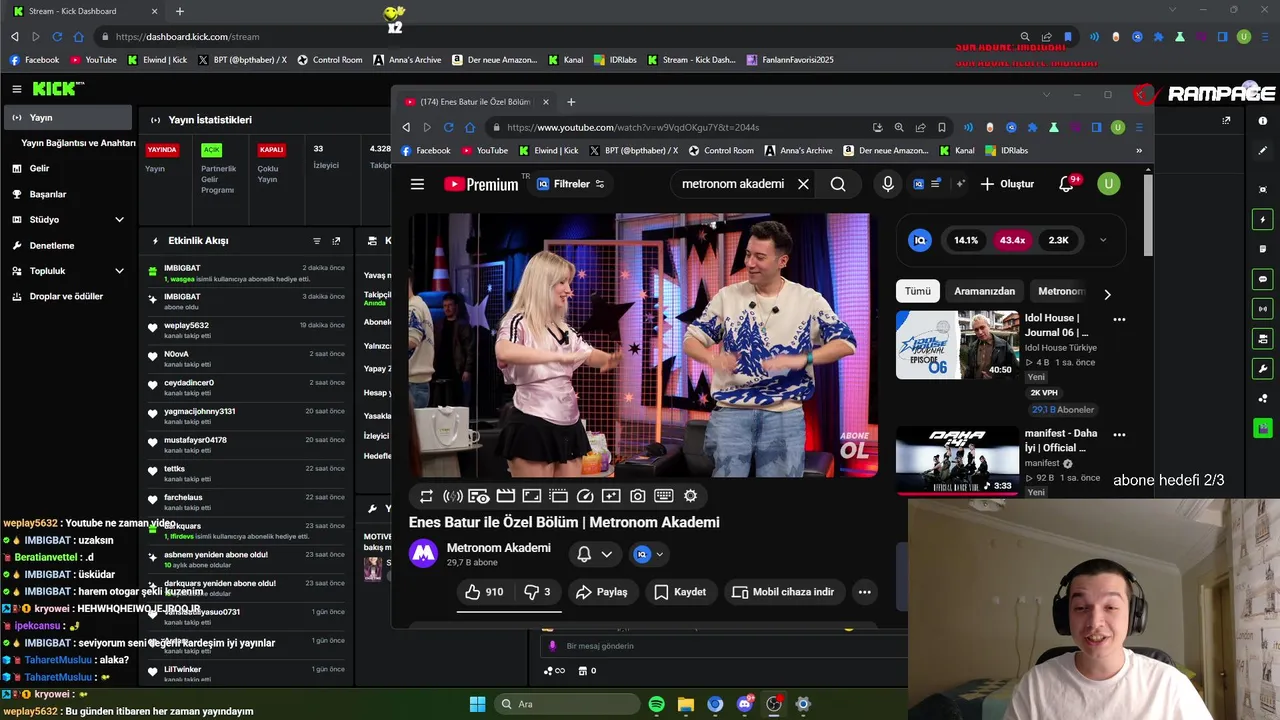The image size is (1280, 720).
Task: Clear the YouTube search text with X
Action: (x=803, y=184)
